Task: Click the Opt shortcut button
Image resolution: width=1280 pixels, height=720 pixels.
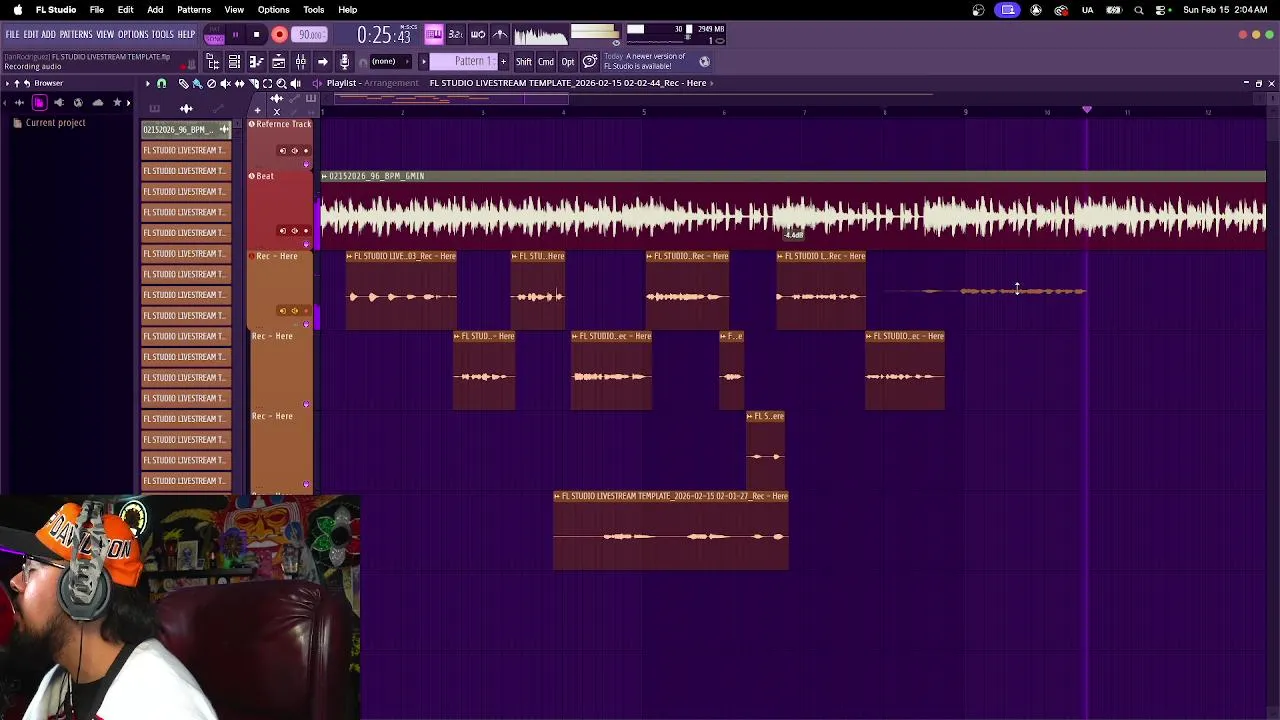Action: pyautogui.click(x=568, y=62)
